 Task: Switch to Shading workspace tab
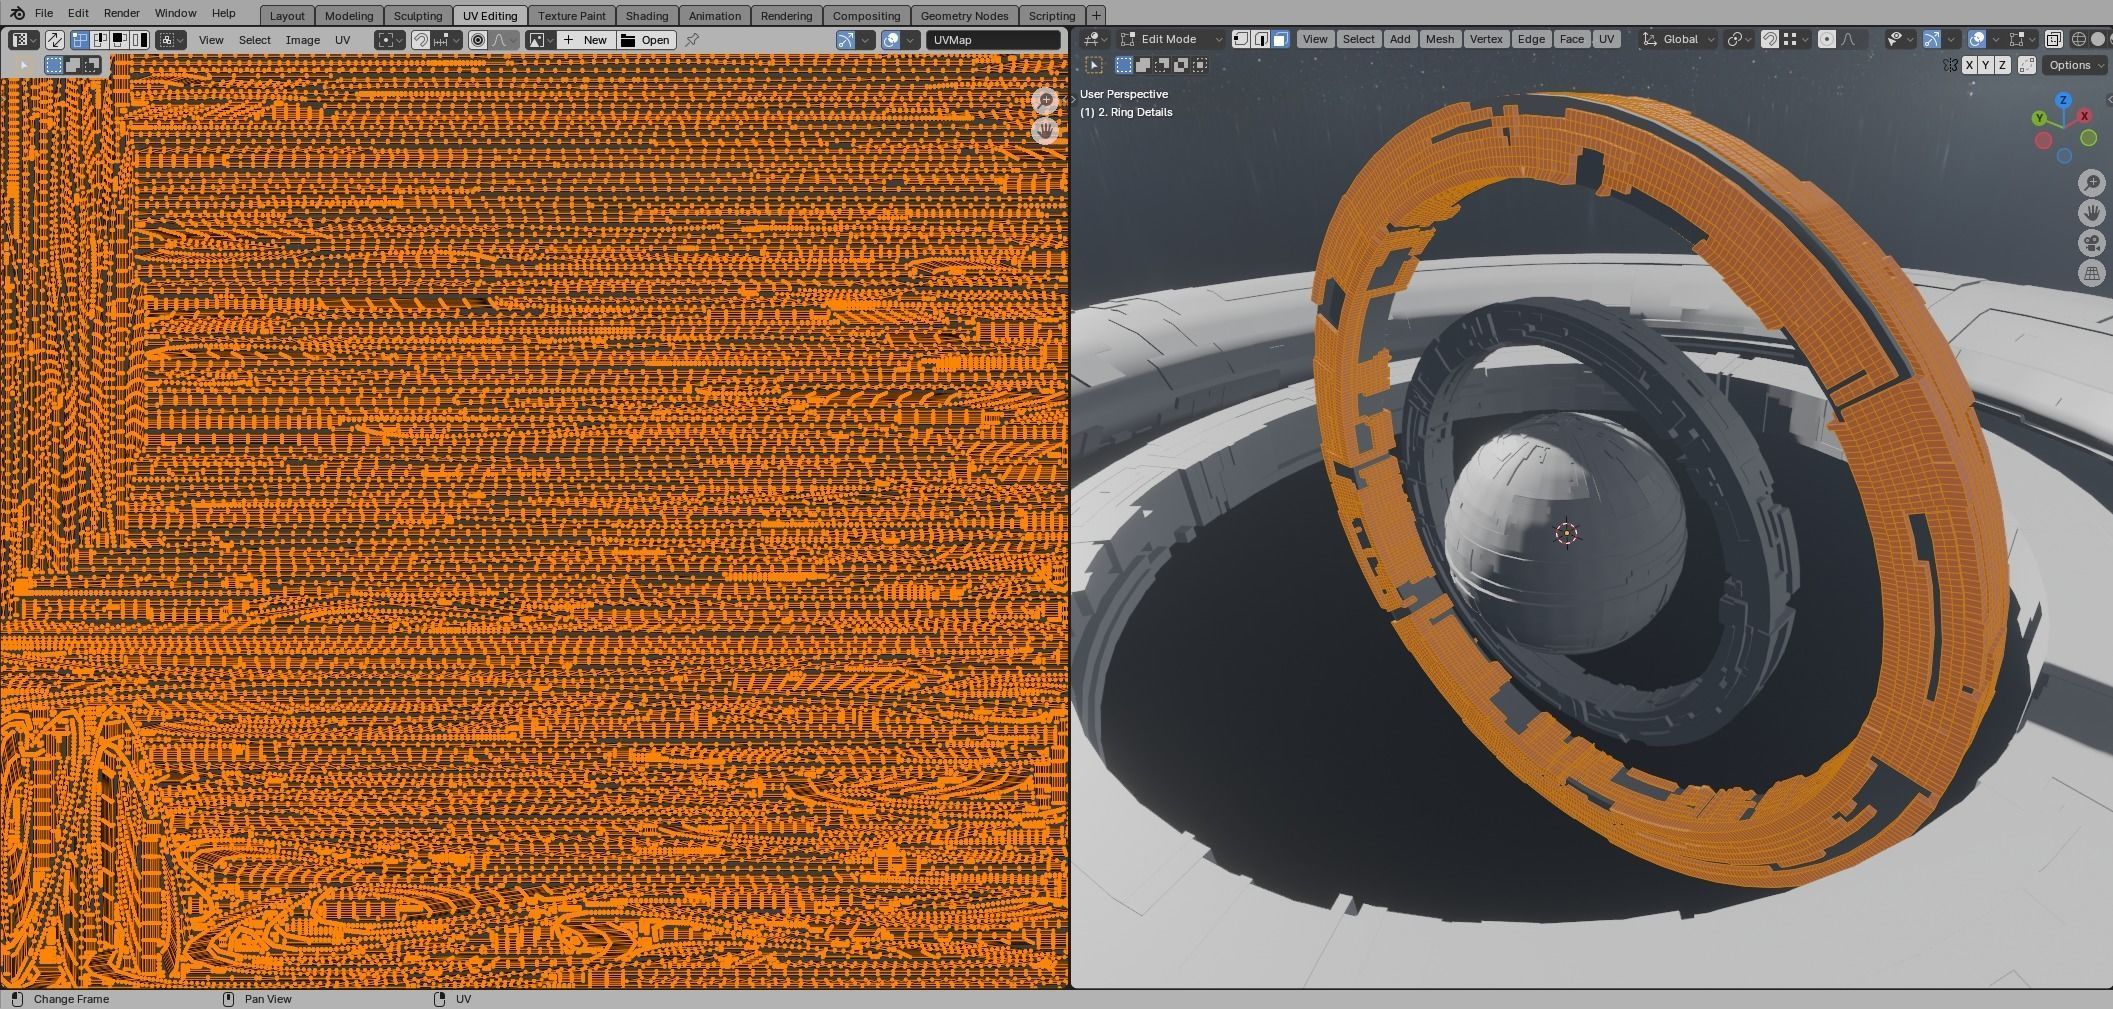(647, 15)
